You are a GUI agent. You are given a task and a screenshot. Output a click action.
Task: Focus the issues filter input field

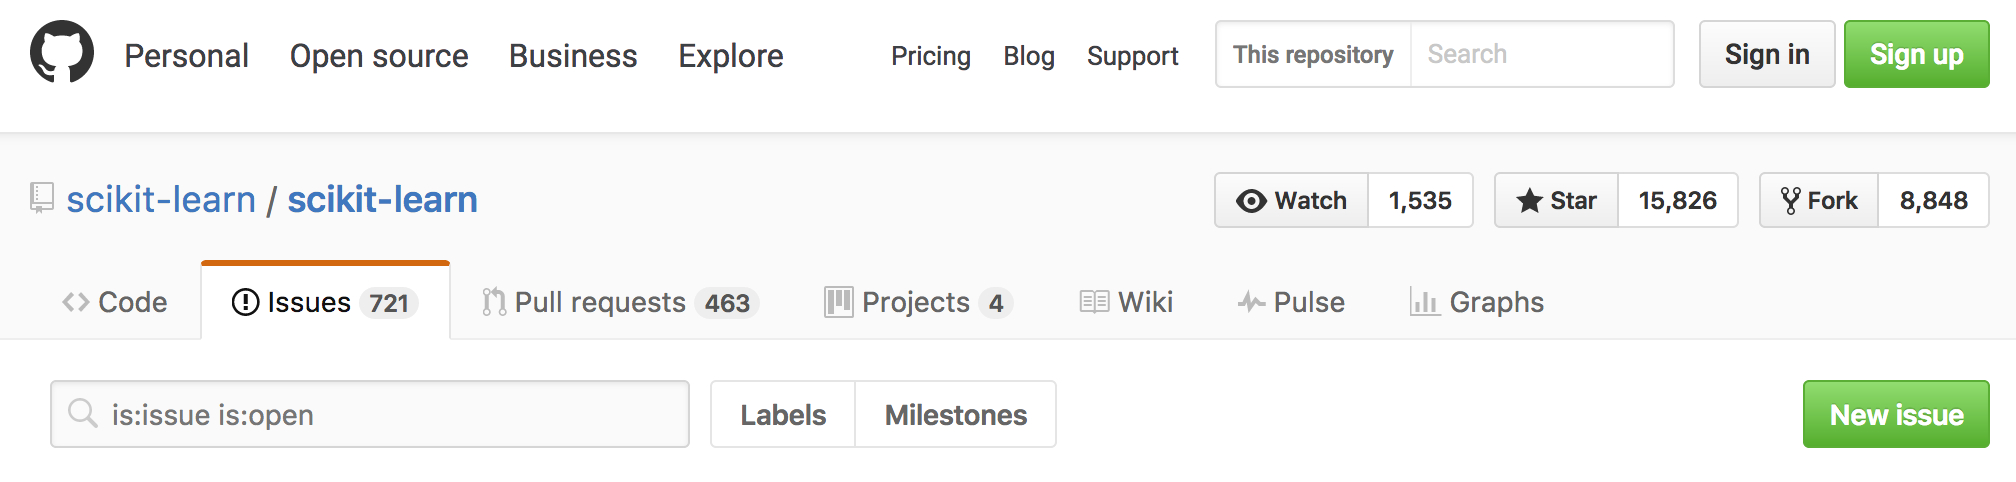pyautogui.click(x=390, y=414)
